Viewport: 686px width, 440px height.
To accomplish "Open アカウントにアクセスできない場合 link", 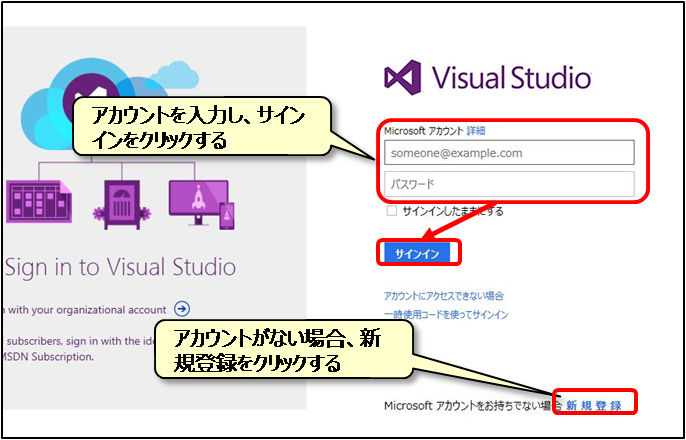I will click(444, 296).
